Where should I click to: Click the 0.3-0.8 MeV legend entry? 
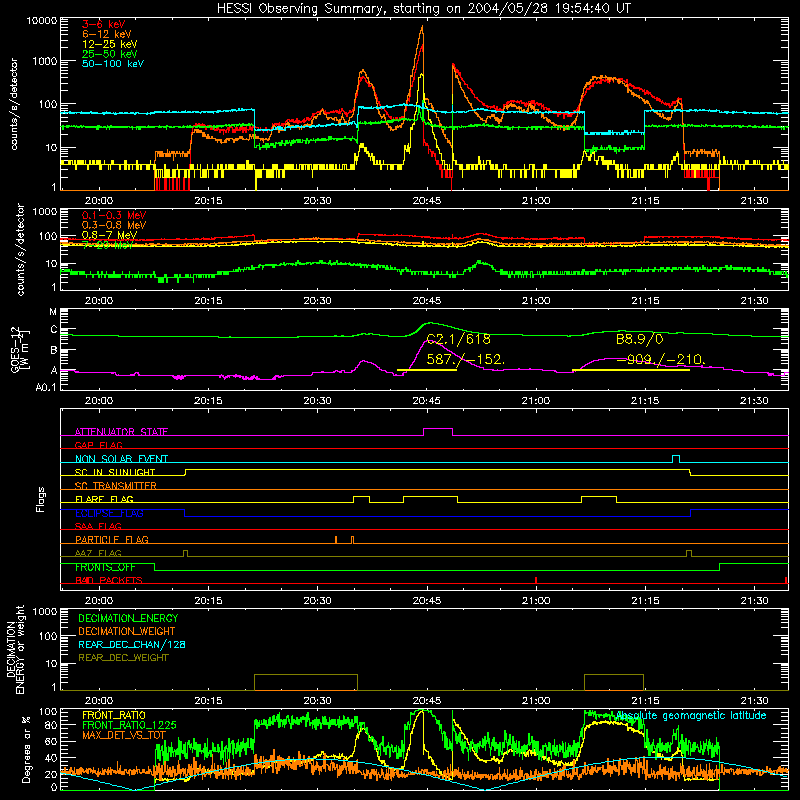click(x=113, y=225)
